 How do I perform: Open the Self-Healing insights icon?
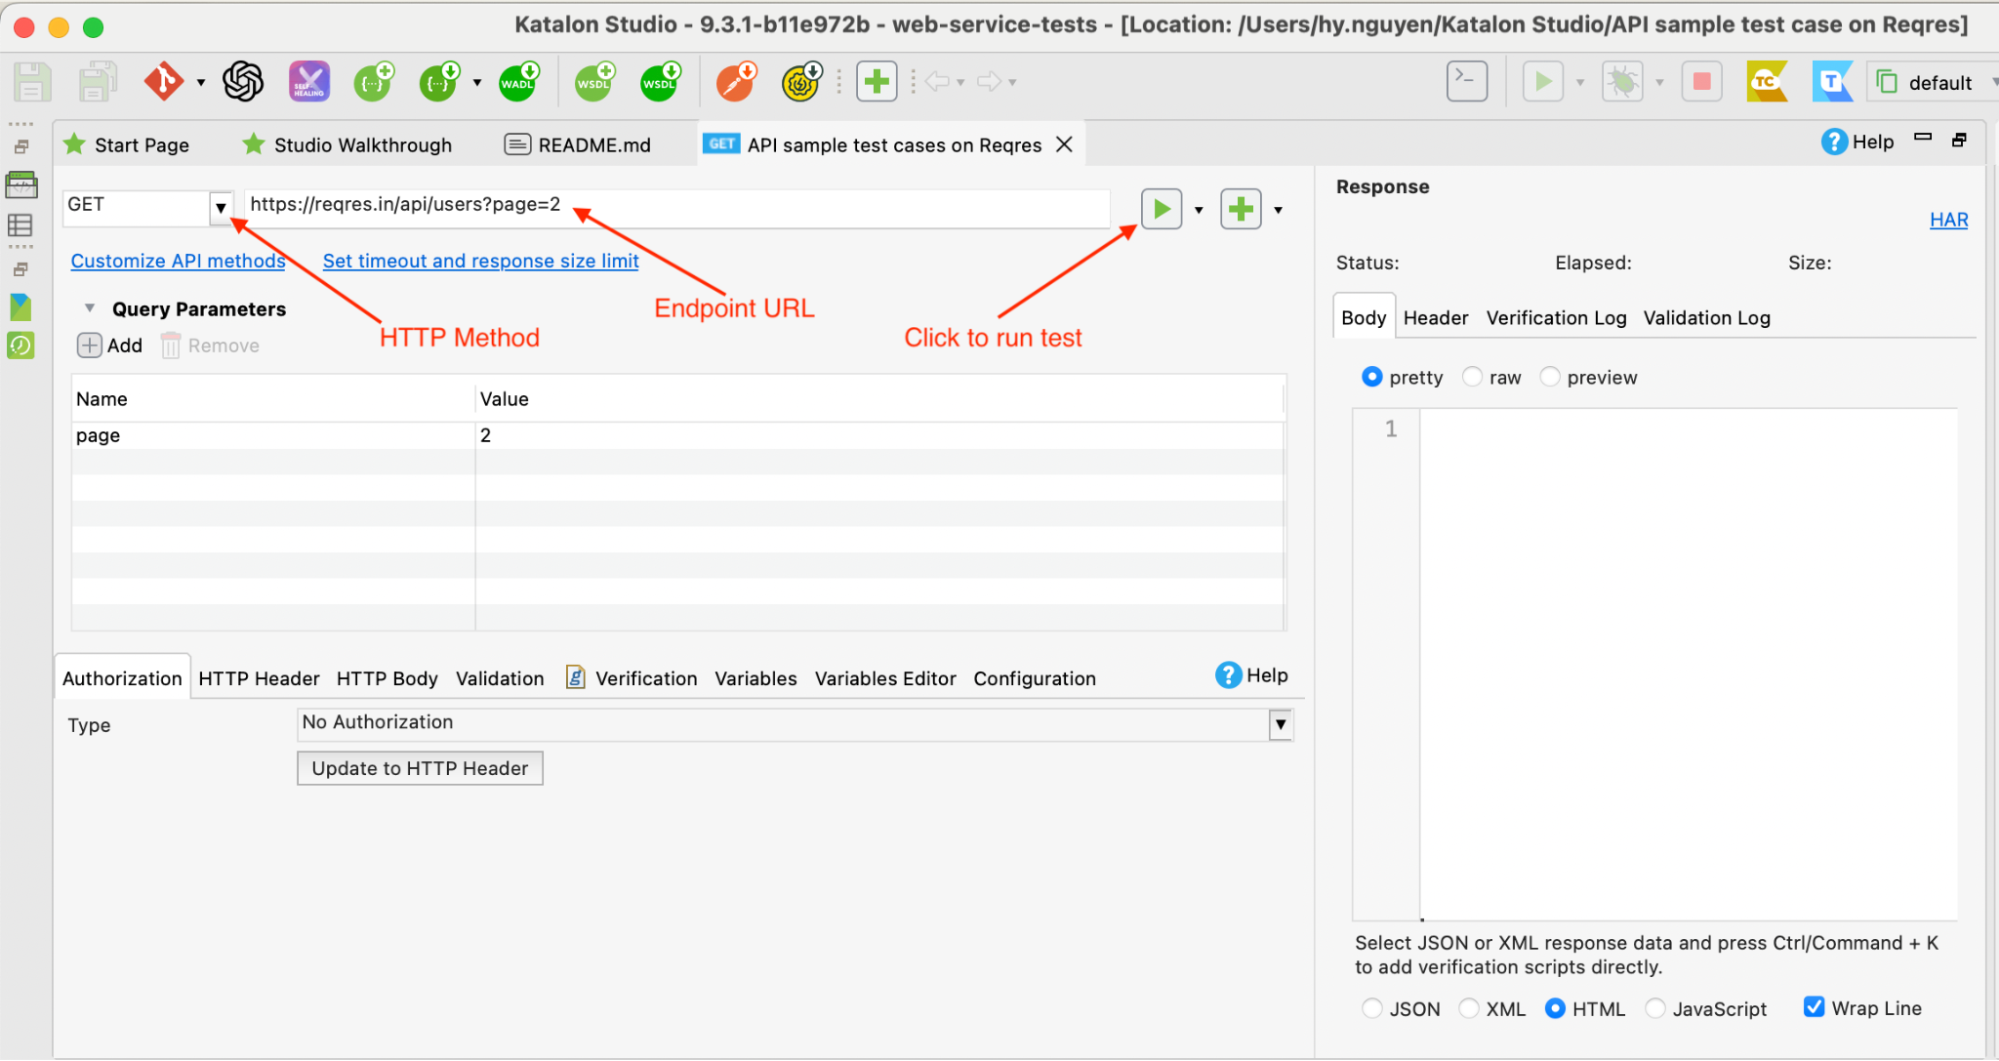click(309, 82)
